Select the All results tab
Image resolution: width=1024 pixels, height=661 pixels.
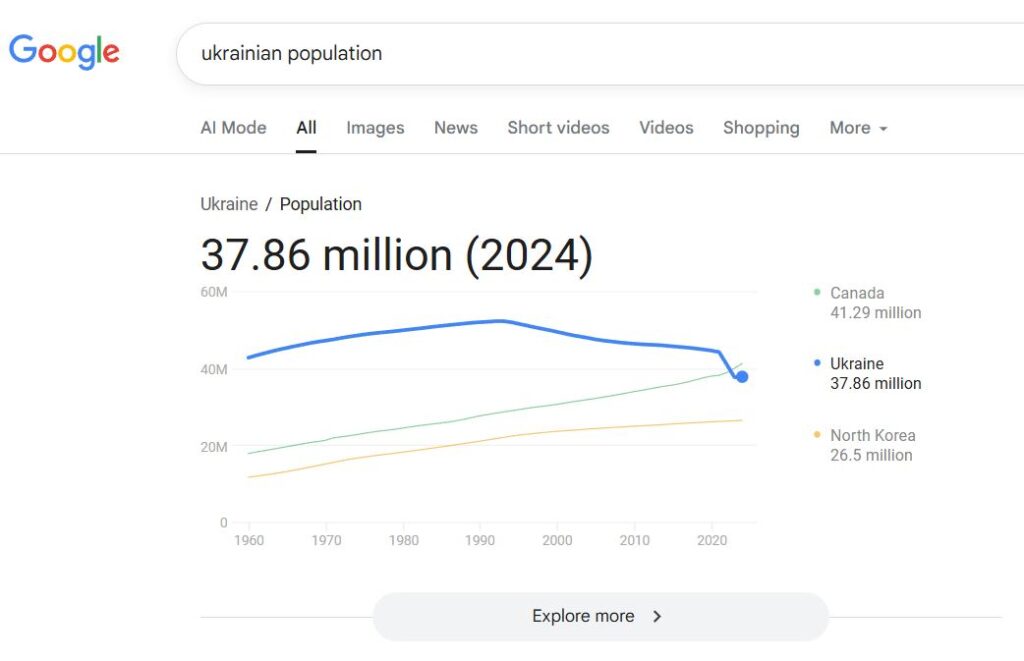pos(306,128)
